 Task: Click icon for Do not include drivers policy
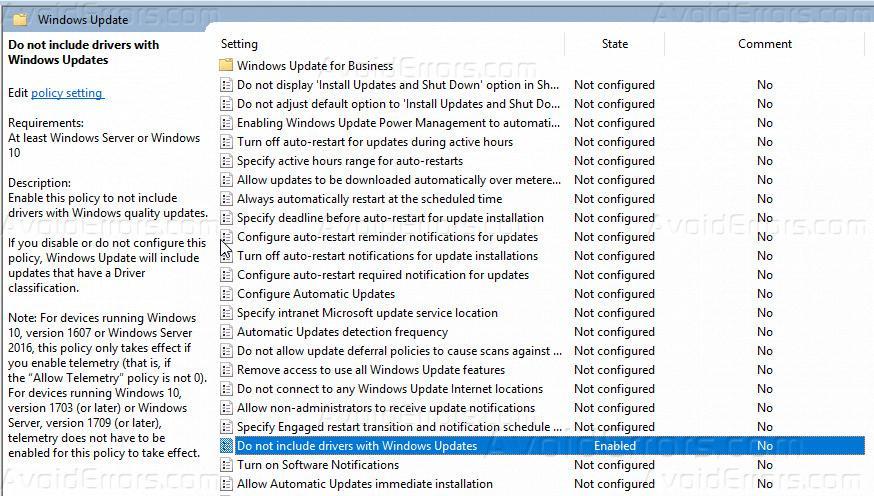226,446
